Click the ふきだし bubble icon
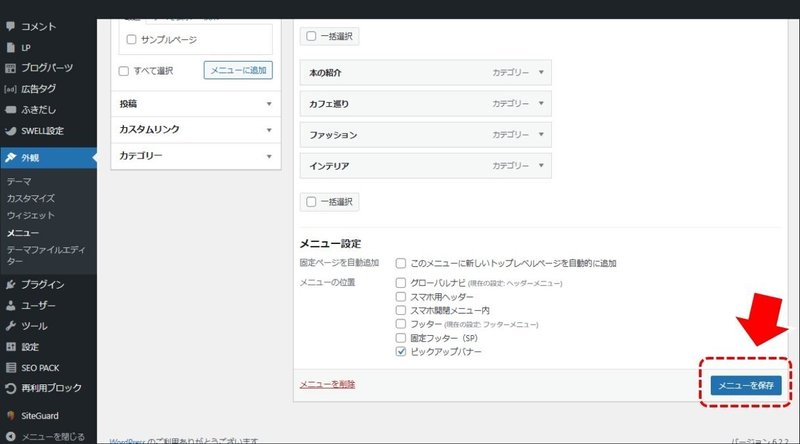800x444 pixels. 10,110
